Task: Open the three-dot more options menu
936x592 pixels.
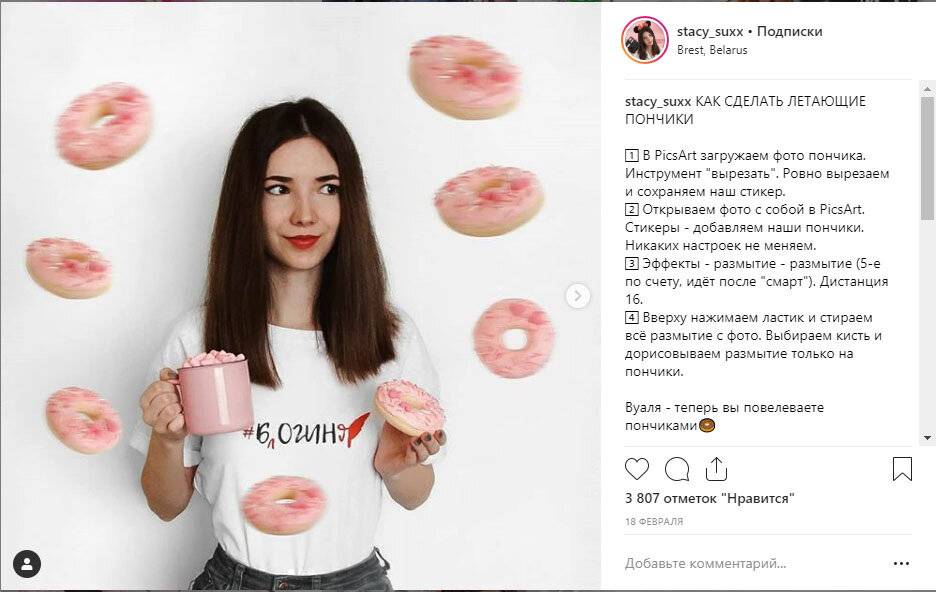Action: (x=901, y=563)
